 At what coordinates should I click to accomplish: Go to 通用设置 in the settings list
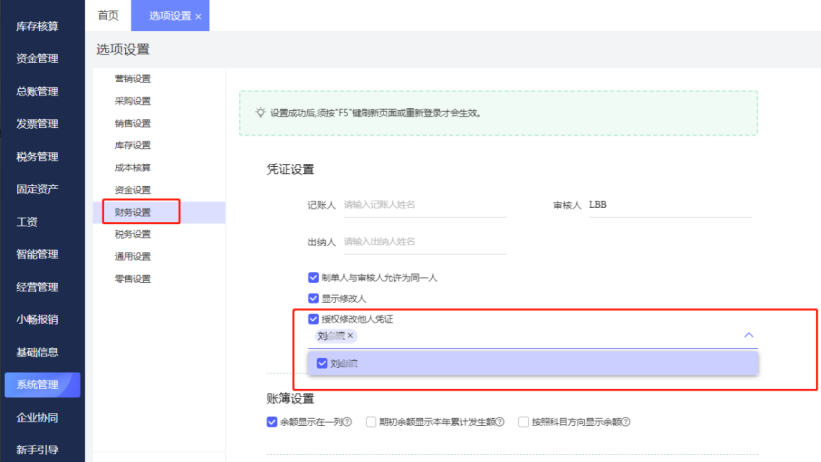(x=133, y=256)
